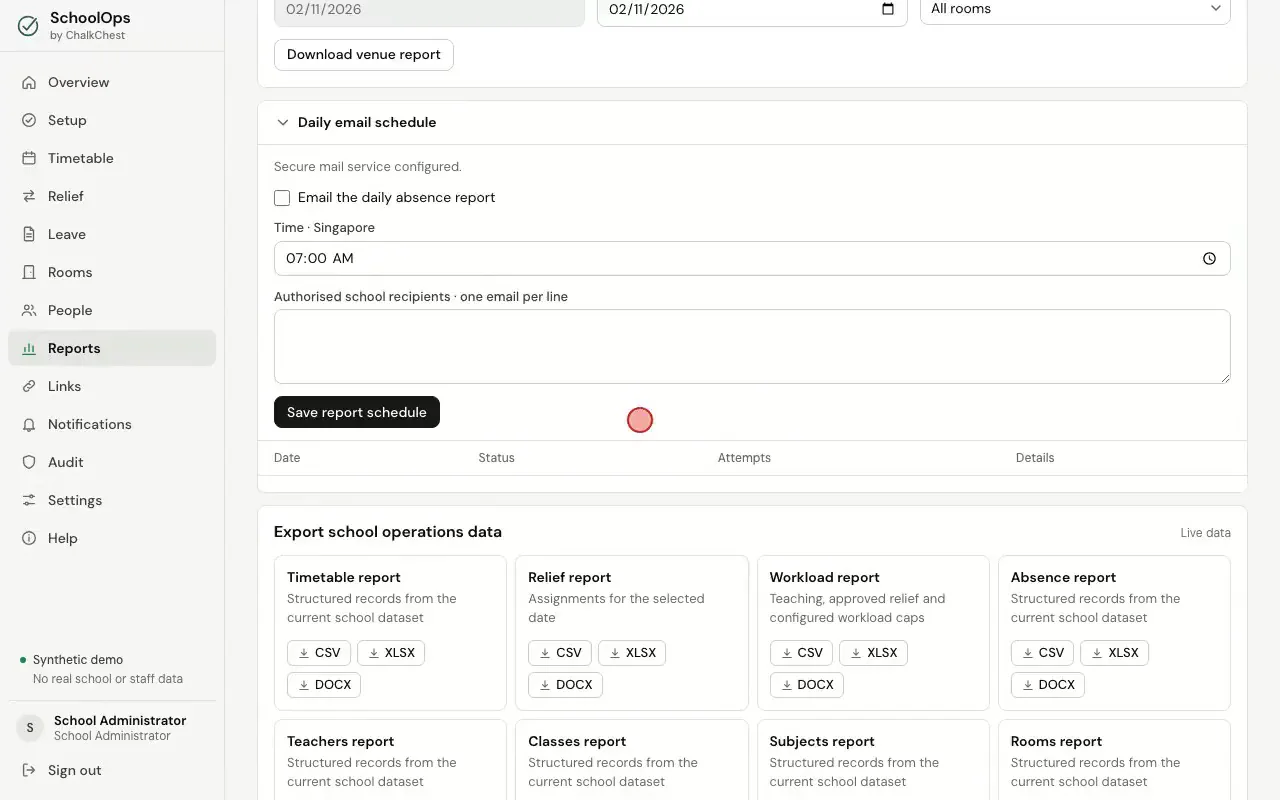Download Relief report as XLSX
Screen dimensions: 1280x800
(632, 653)
